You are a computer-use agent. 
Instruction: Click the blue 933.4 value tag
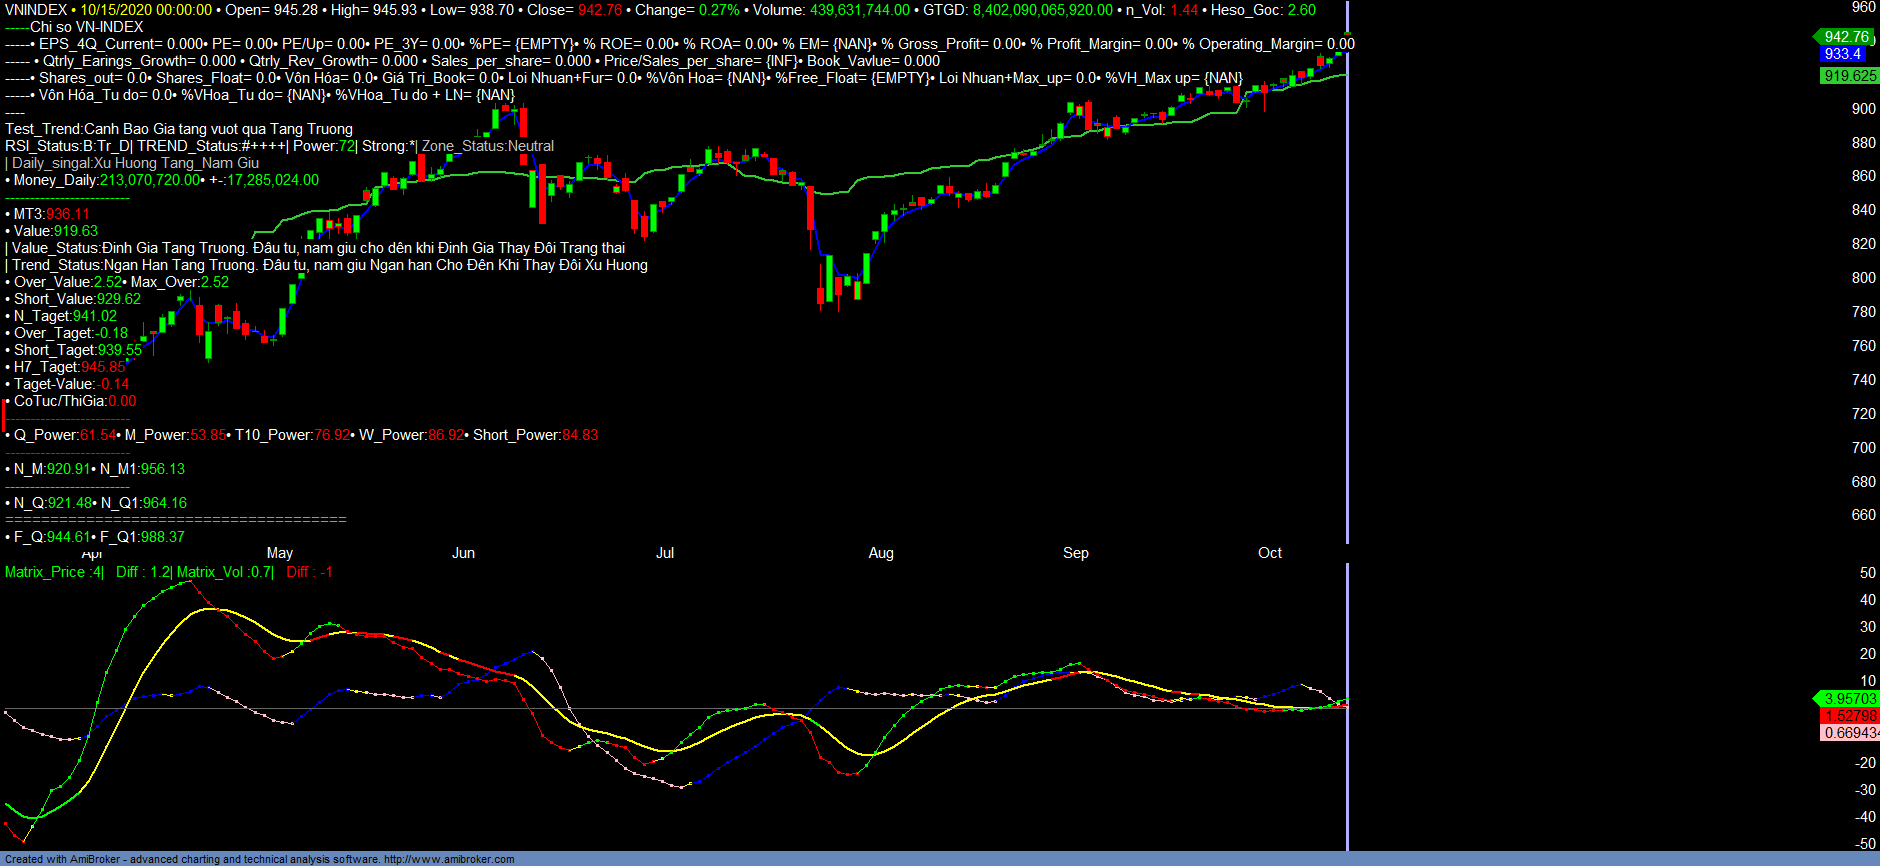[x=1842, y=54]
